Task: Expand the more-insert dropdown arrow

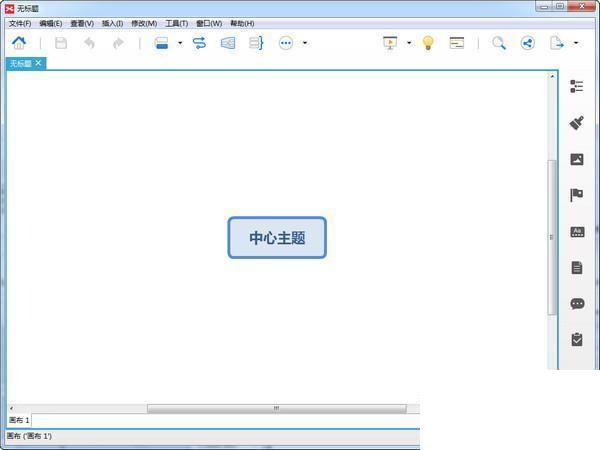Action: click(305, 43)
